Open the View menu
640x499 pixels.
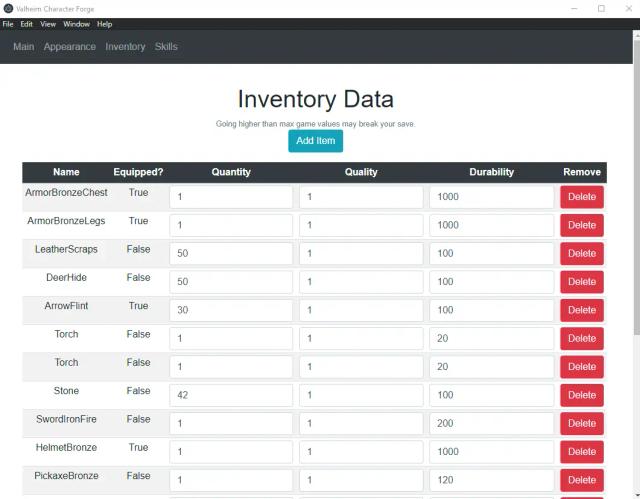coord(48,24)
